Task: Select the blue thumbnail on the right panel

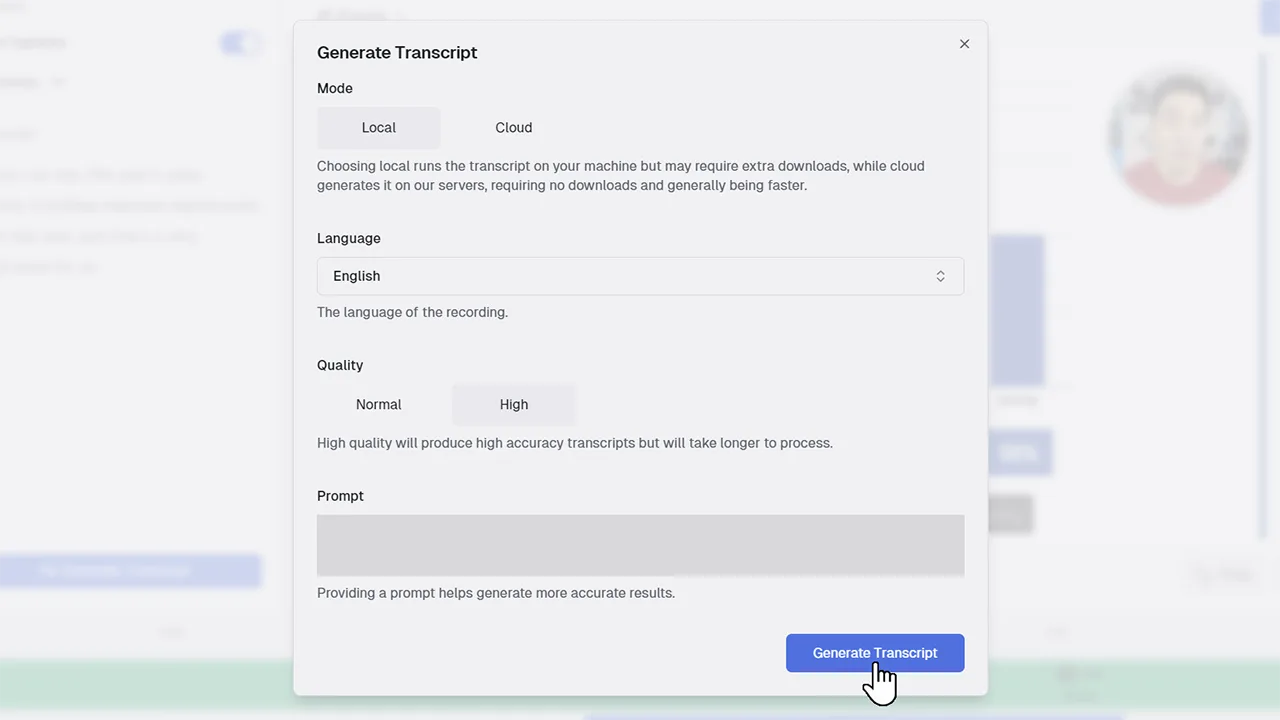Action: pyautogui.click(x=1018, y=310)
